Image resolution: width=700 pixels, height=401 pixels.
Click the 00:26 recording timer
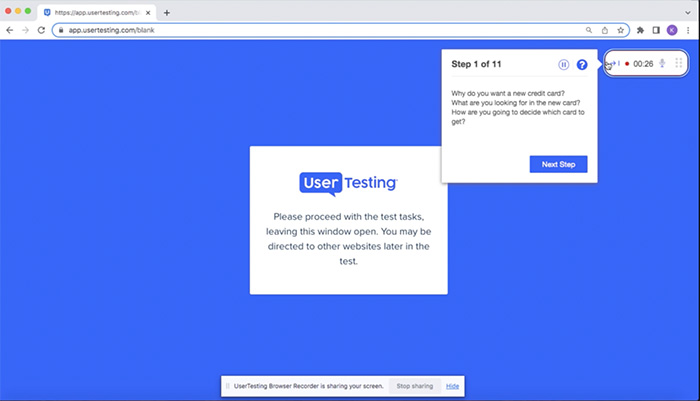click(643, 64)
